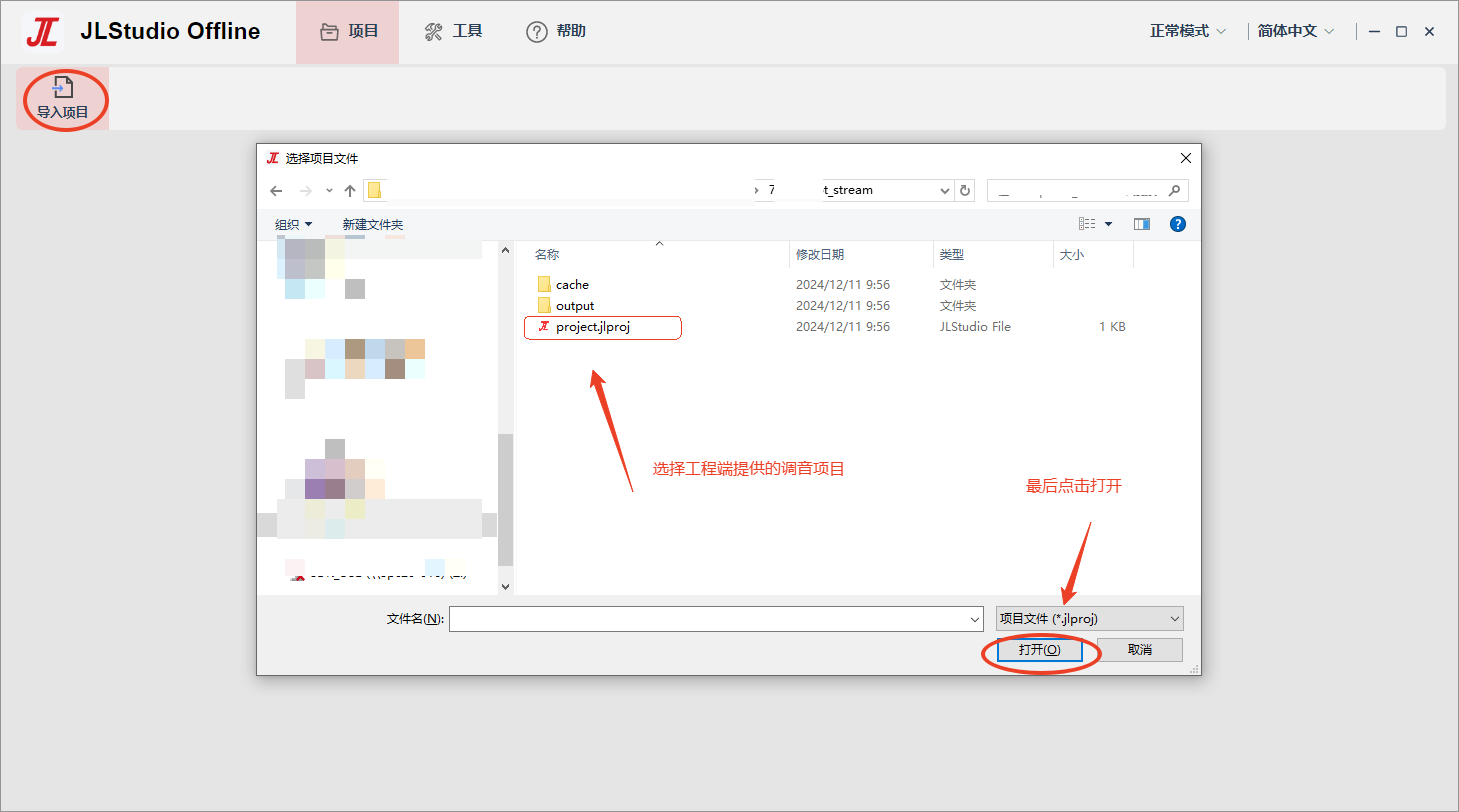The height and width of the screenshot is (812, 1459).
Task: Open the 帮助 menu tab
Action: tap(556, 32)
